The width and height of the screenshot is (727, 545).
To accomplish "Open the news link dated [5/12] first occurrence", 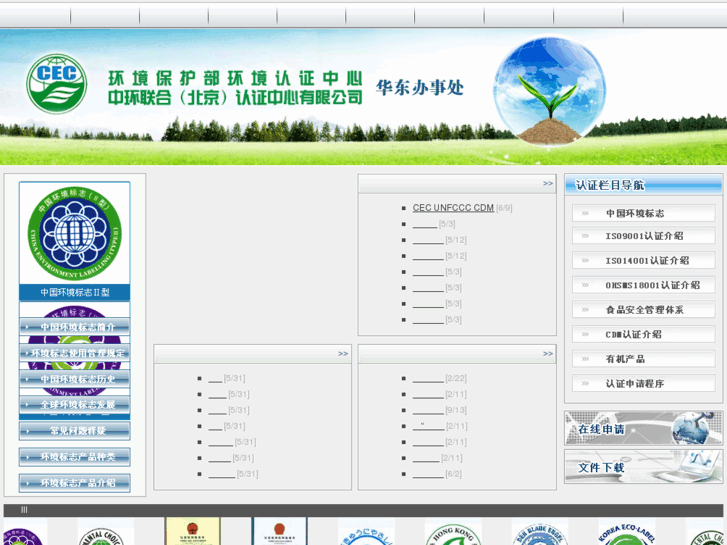I will pos(428,240).
